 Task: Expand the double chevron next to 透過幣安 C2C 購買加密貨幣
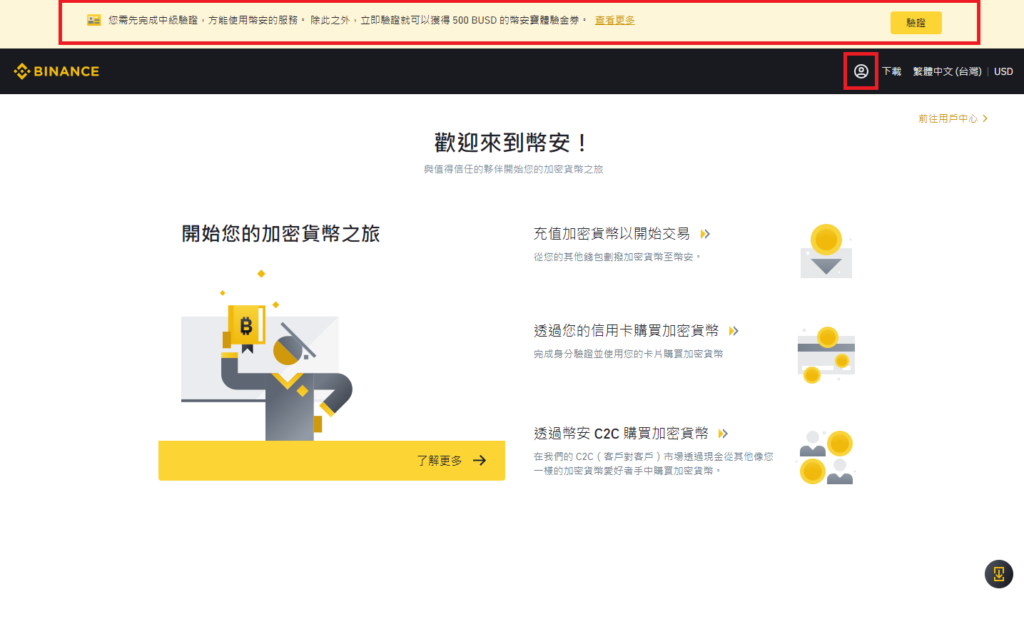pyautogui.click(x=723, y=434)
